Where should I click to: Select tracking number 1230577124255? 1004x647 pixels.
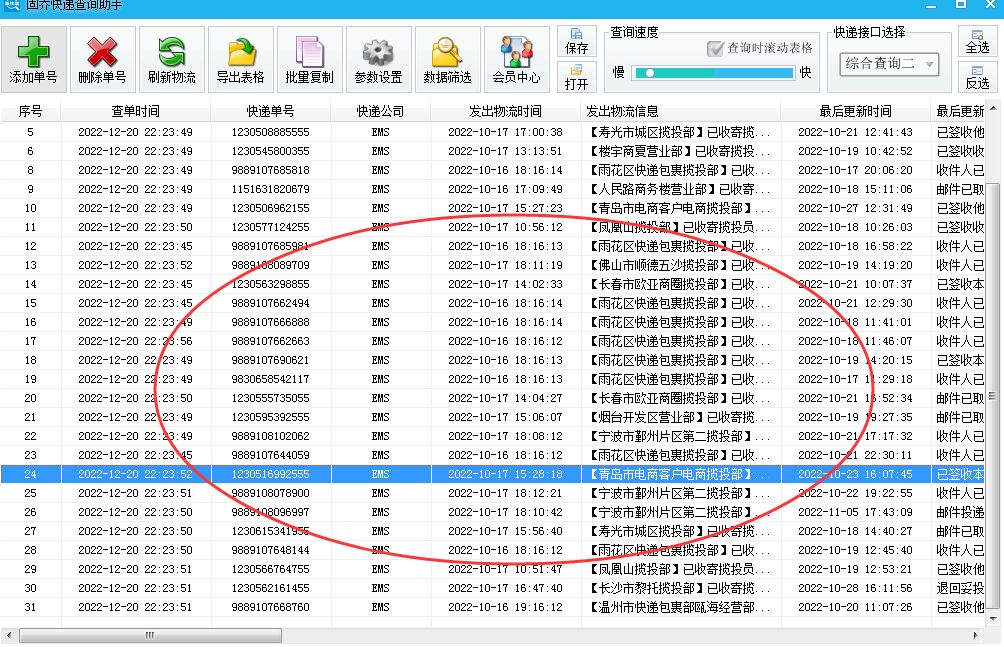pos(270,227)
